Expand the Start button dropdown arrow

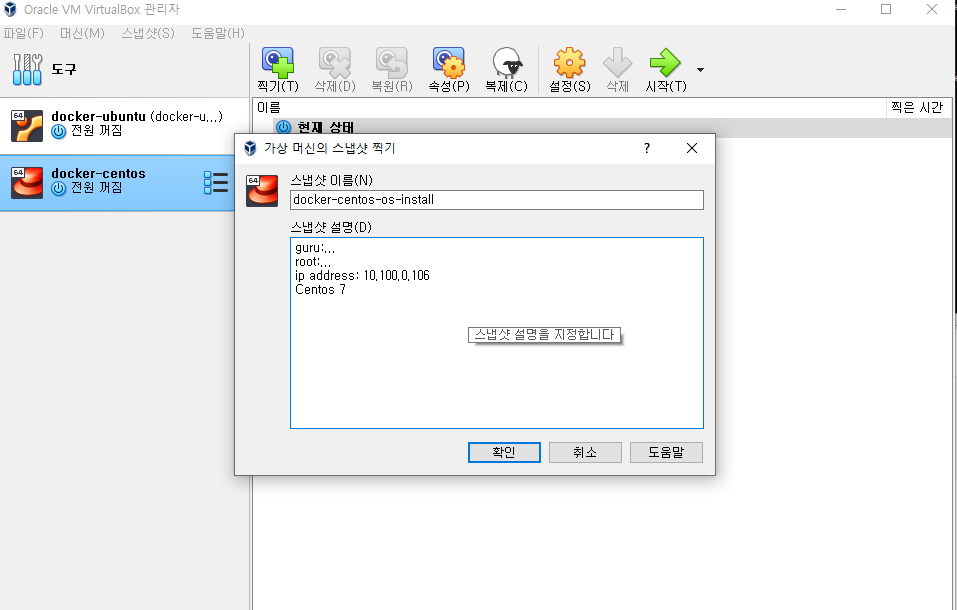[700, 70]
